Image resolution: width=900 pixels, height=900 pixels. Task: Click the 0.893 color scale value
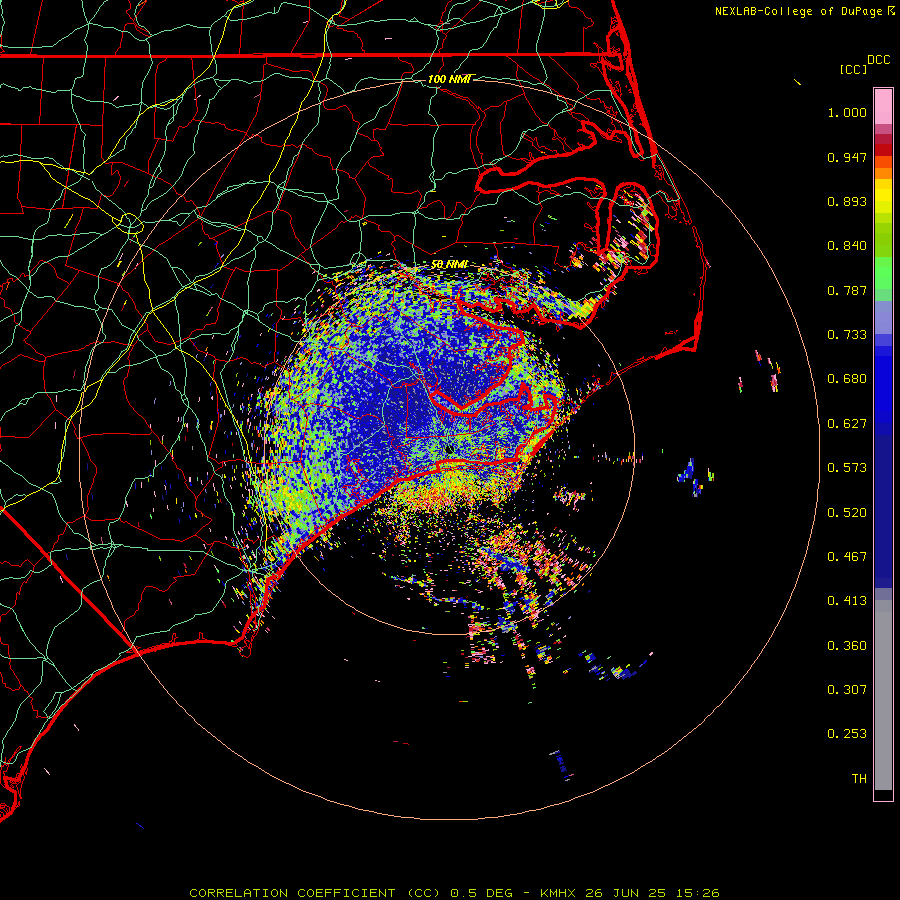[x=847, y=201]
